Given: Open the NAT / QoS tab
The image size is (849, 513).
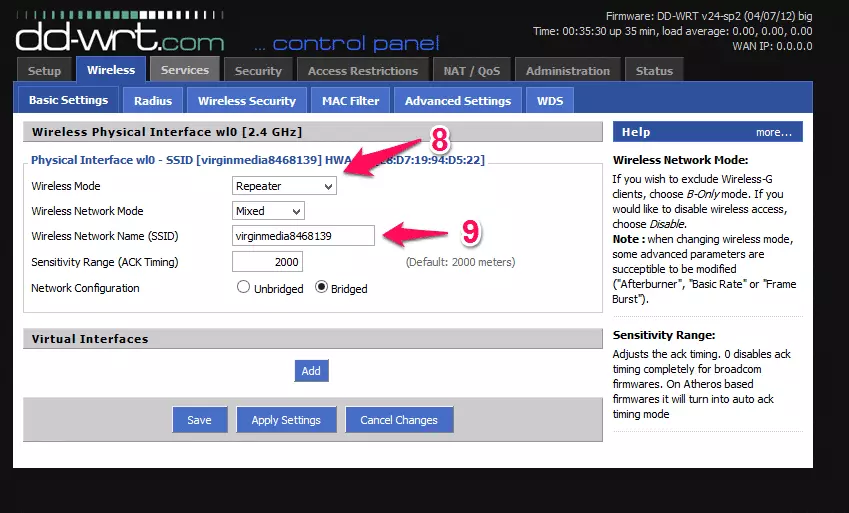Looking at the screenshot, I should [472, 71].
